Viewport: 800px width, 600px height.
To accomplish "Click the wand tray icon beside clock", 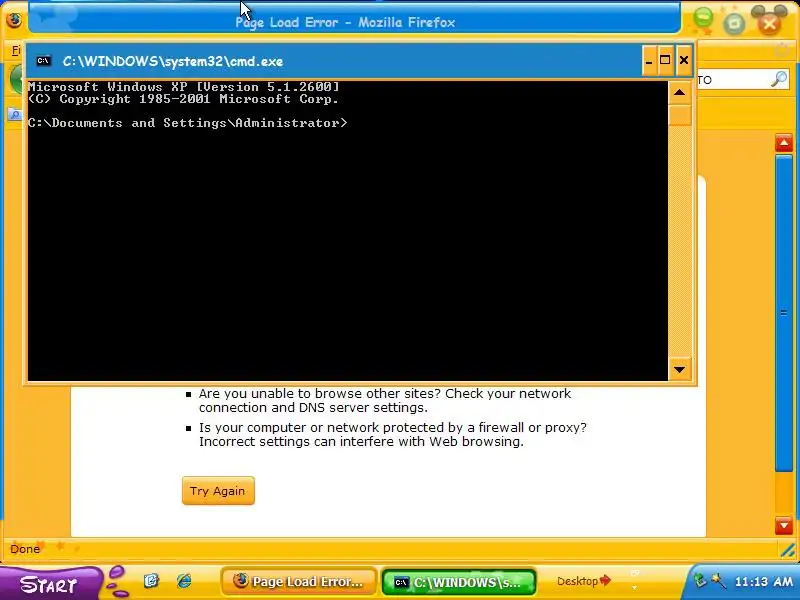I will 718,581.
